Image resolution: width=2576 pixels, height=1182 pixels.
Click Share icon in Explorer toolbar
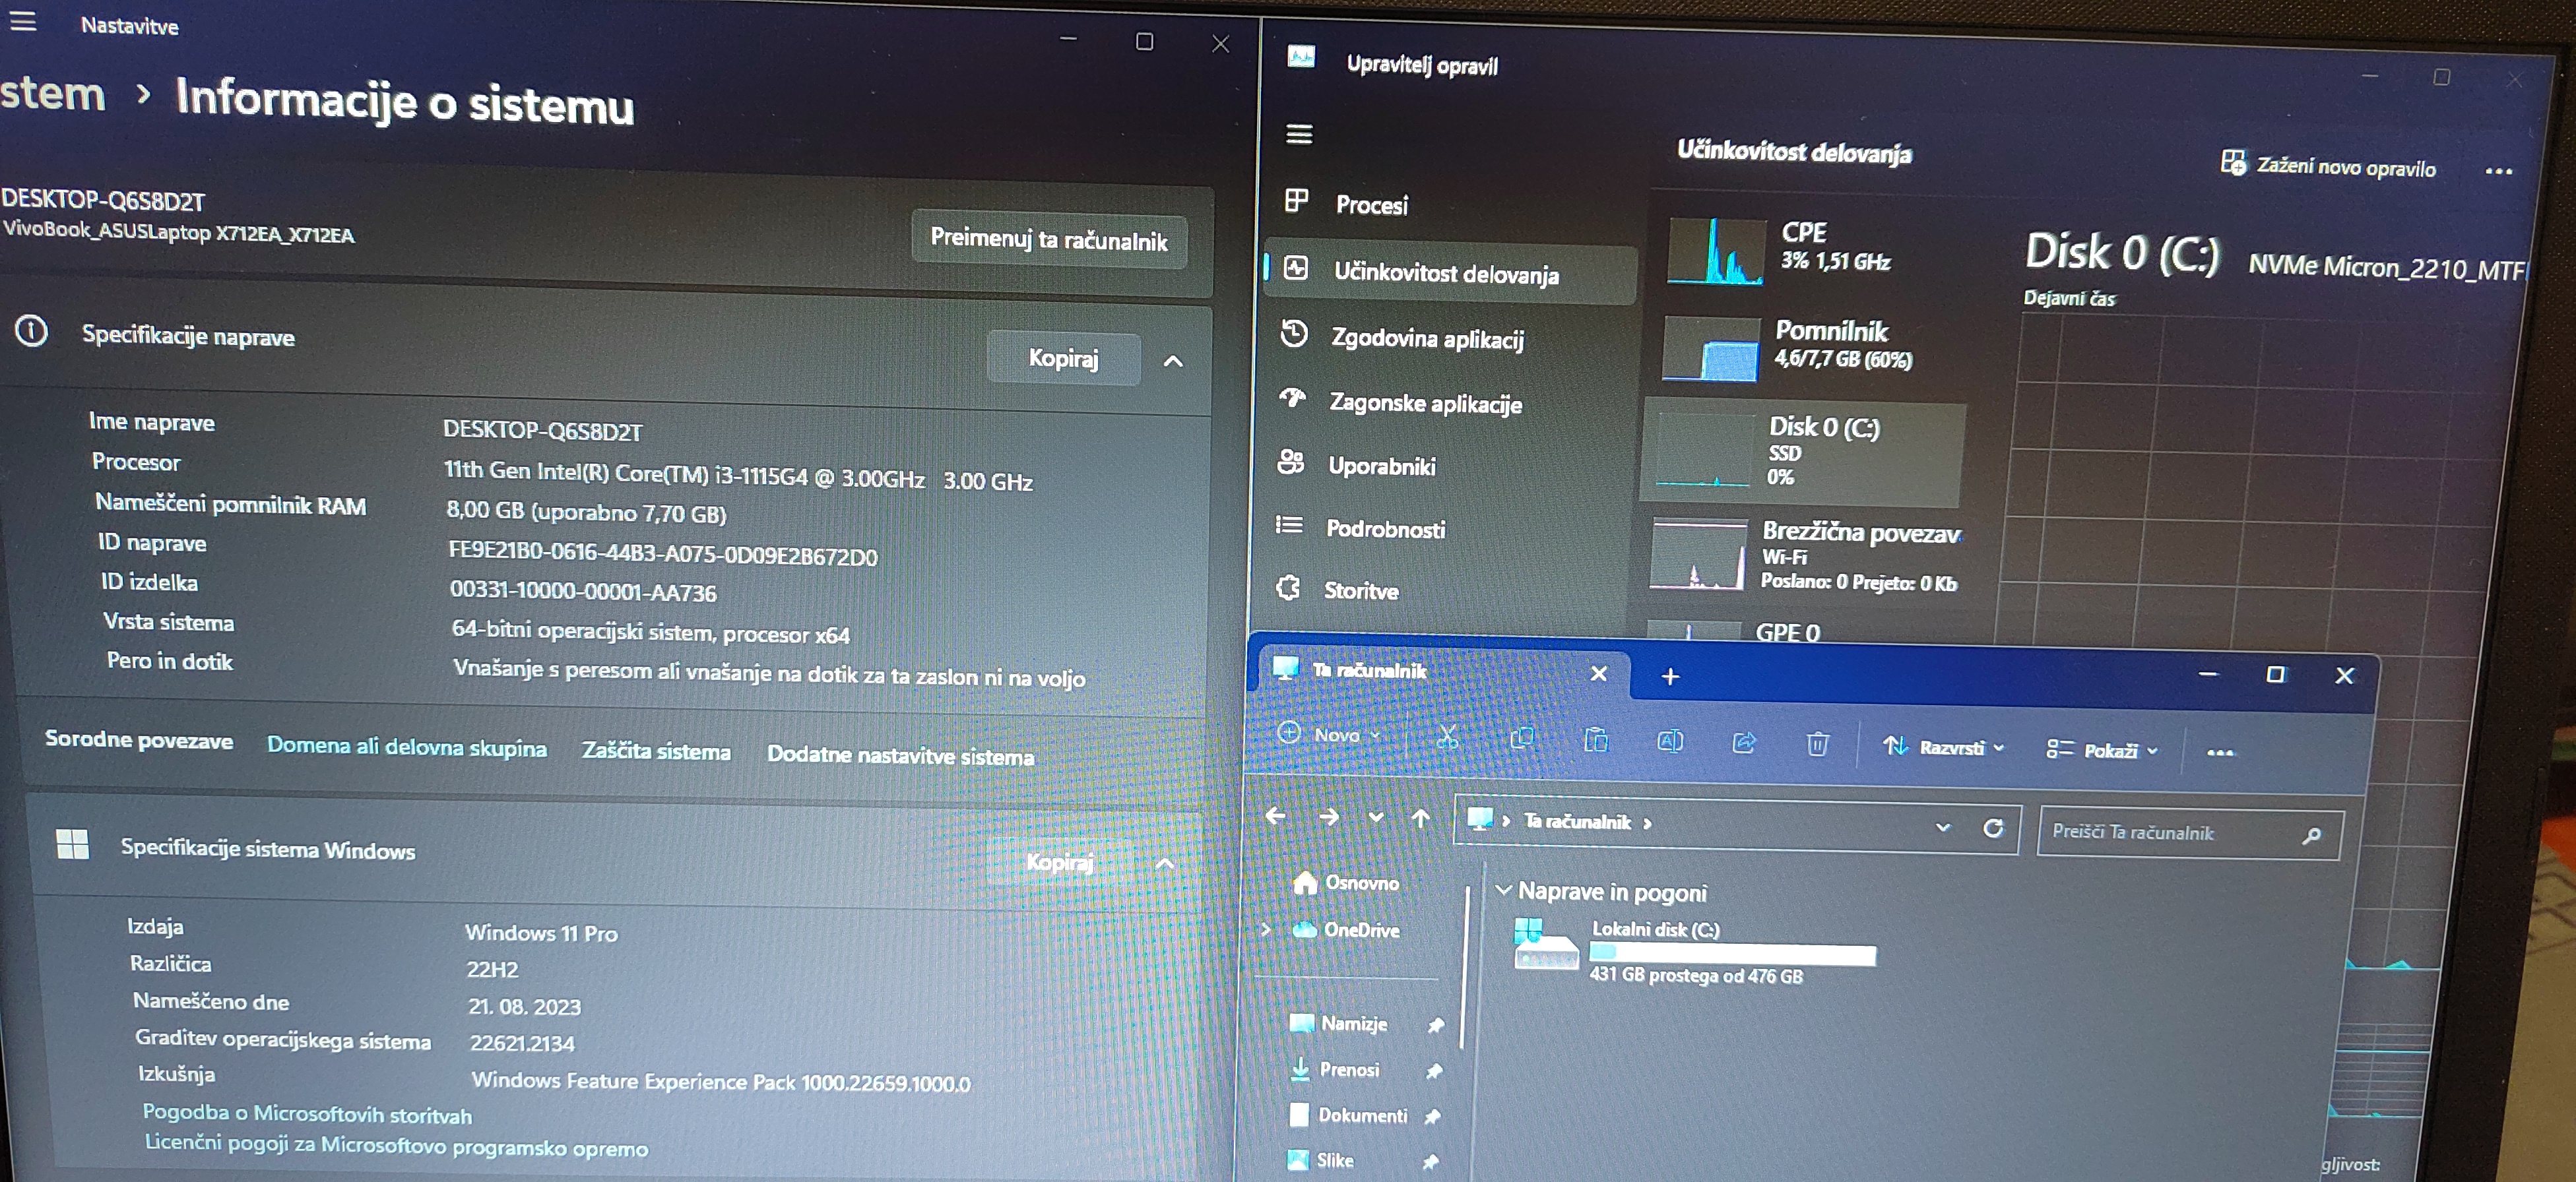tap(1743, 743)
